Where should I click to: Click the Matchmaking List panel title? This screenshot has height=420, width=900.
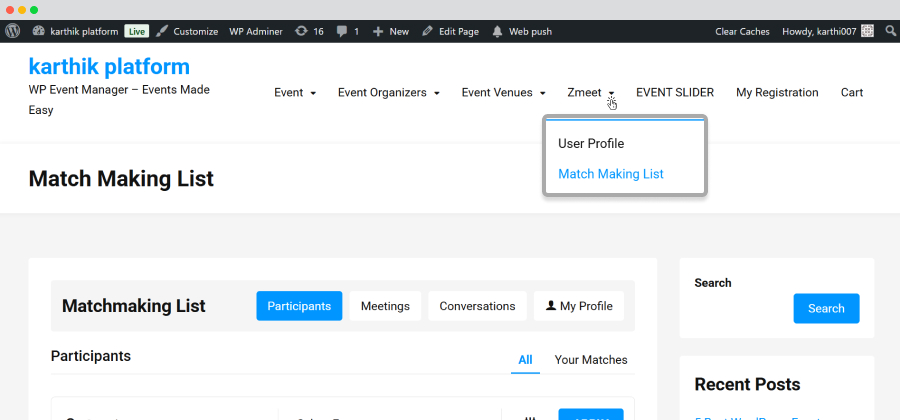pyautogui.click(x=134, y=306)
